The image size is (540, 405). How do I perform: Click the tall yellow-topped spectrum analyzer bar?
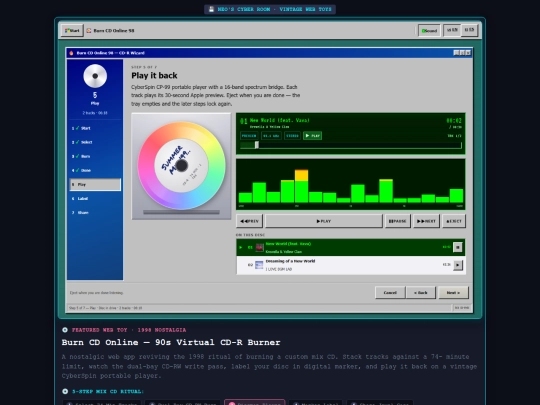coord(301,186)
